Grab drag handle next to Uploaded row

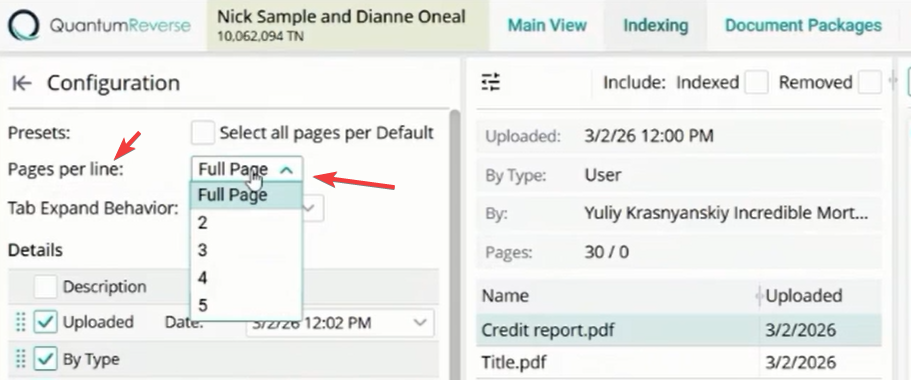[20, 322]
